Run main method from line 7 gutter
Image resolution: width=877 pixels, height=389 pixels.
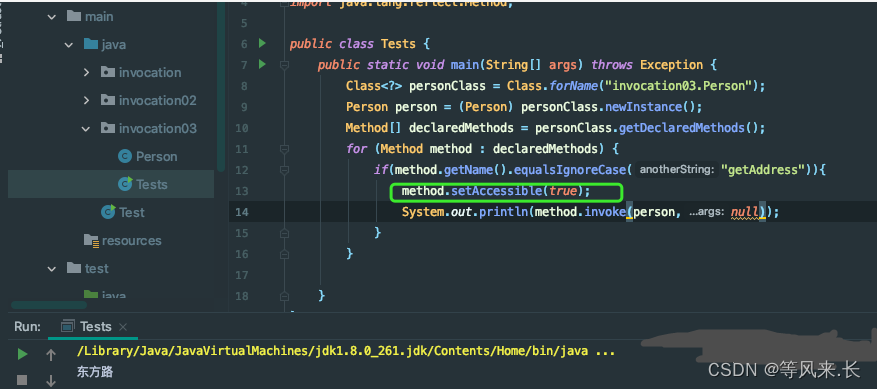pyautogui.click(x=262, y=64)
